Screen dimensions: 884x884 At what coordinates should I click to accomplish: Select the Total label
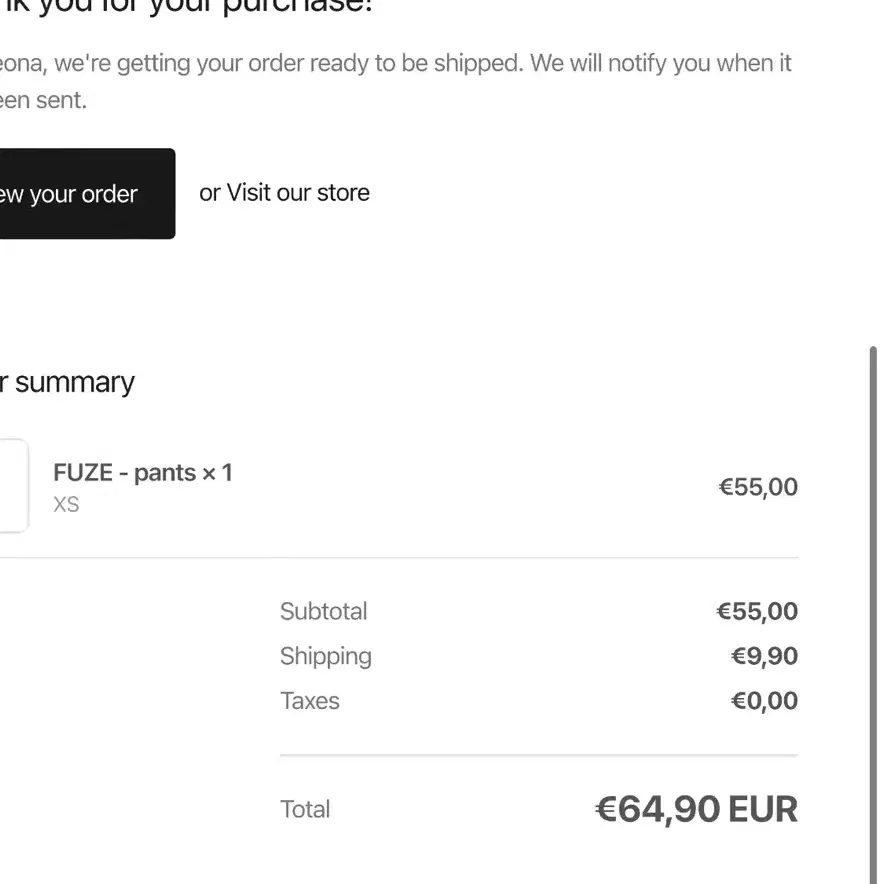point(305,809)
